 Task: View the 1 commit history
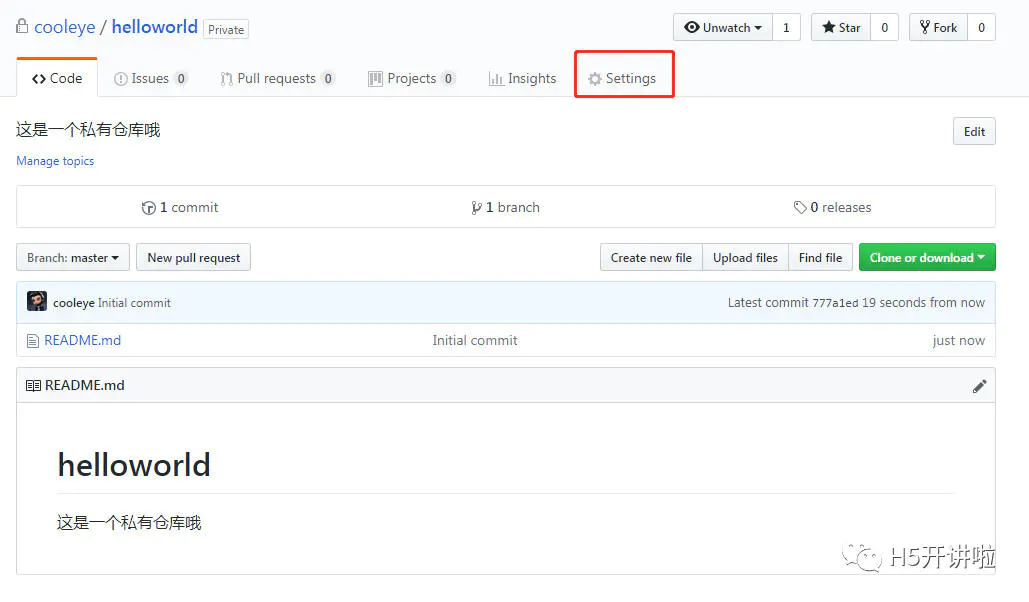point(180,207)
